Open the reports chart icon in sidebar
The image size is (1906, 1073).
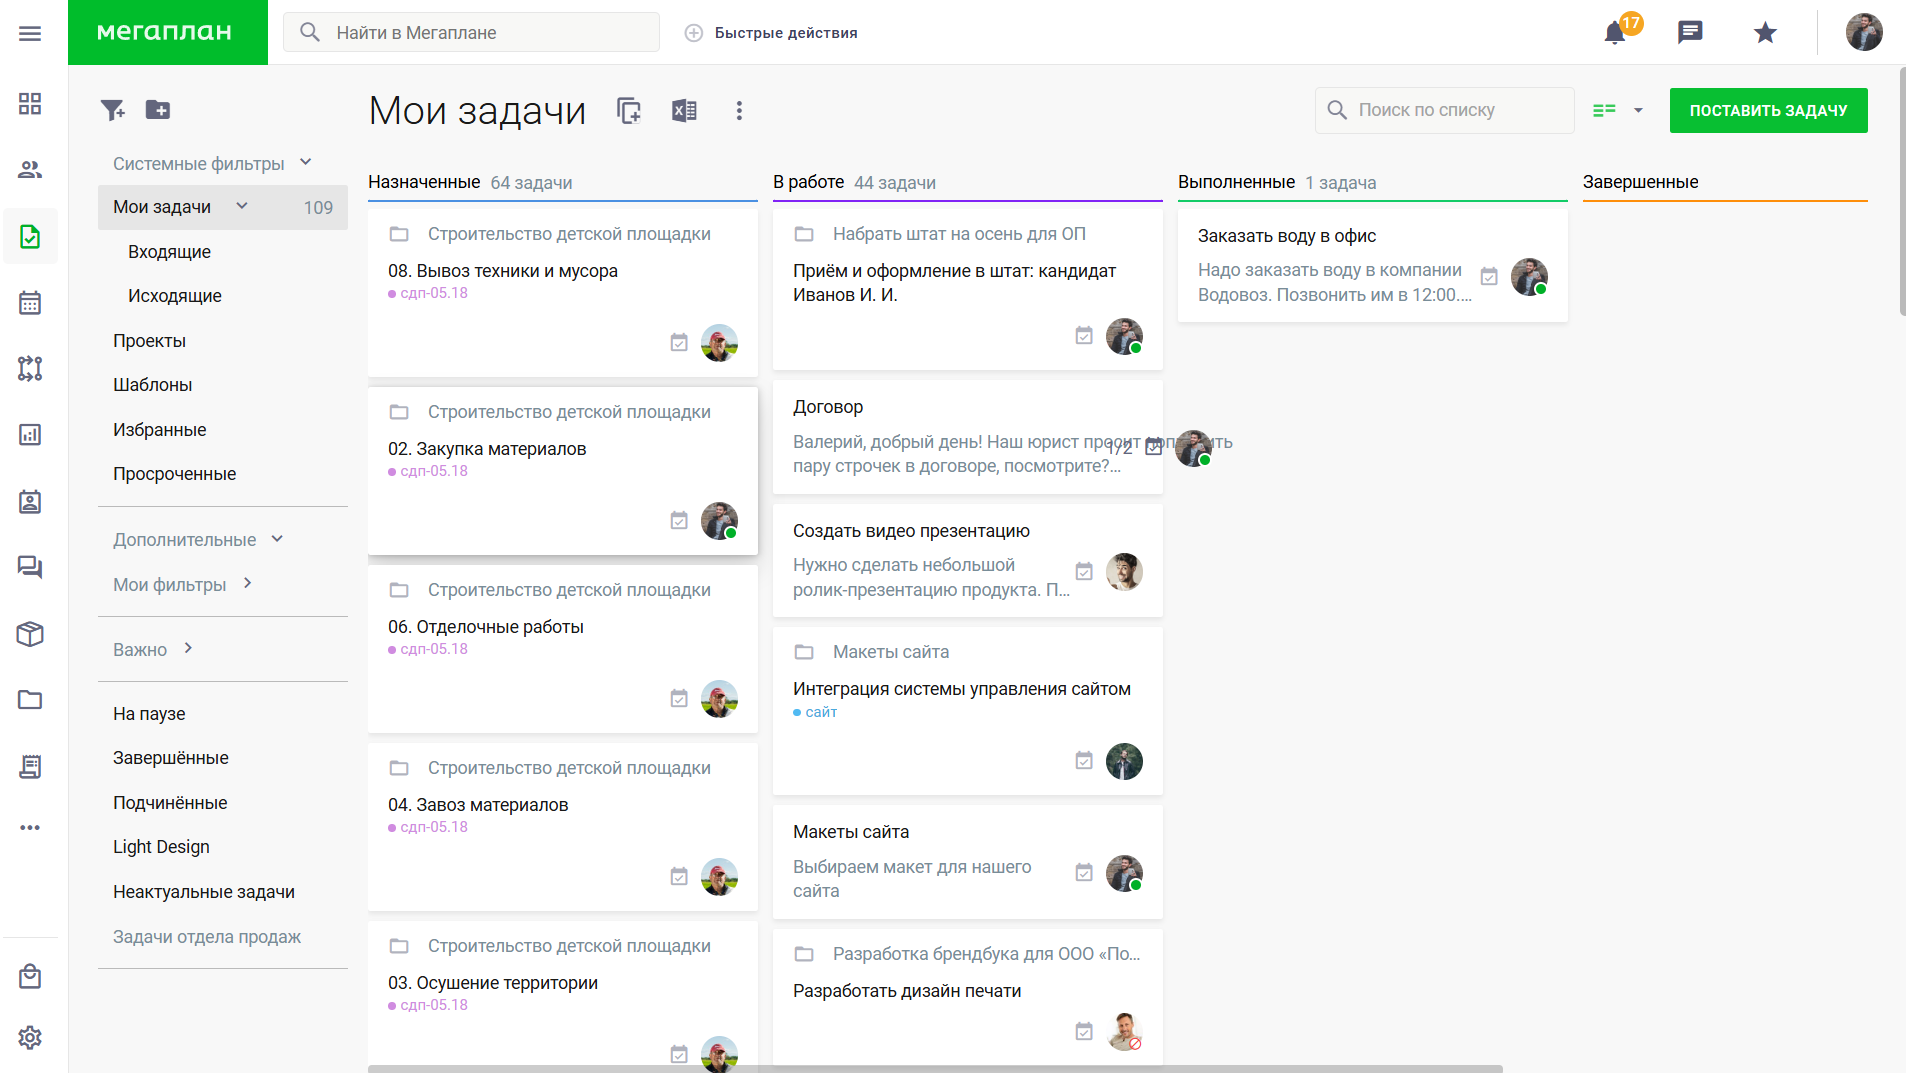(30, 435)
